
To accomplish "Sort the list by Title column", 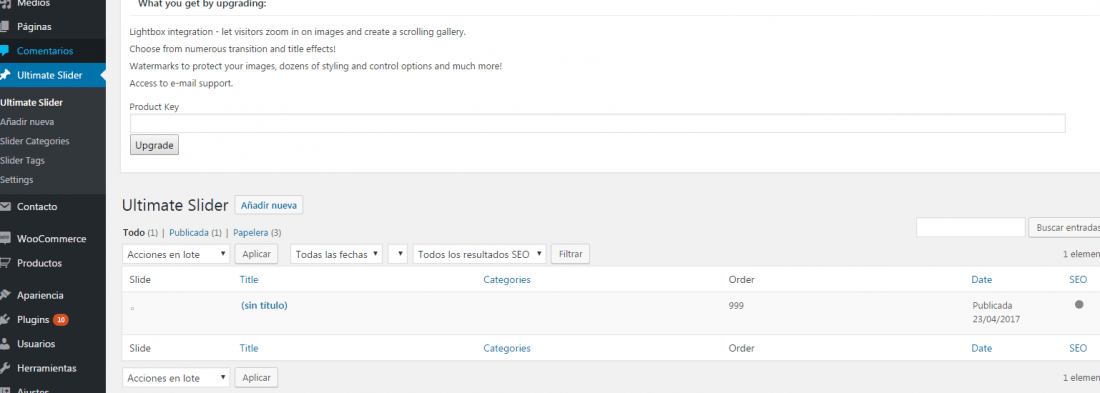I will point(249,279).
